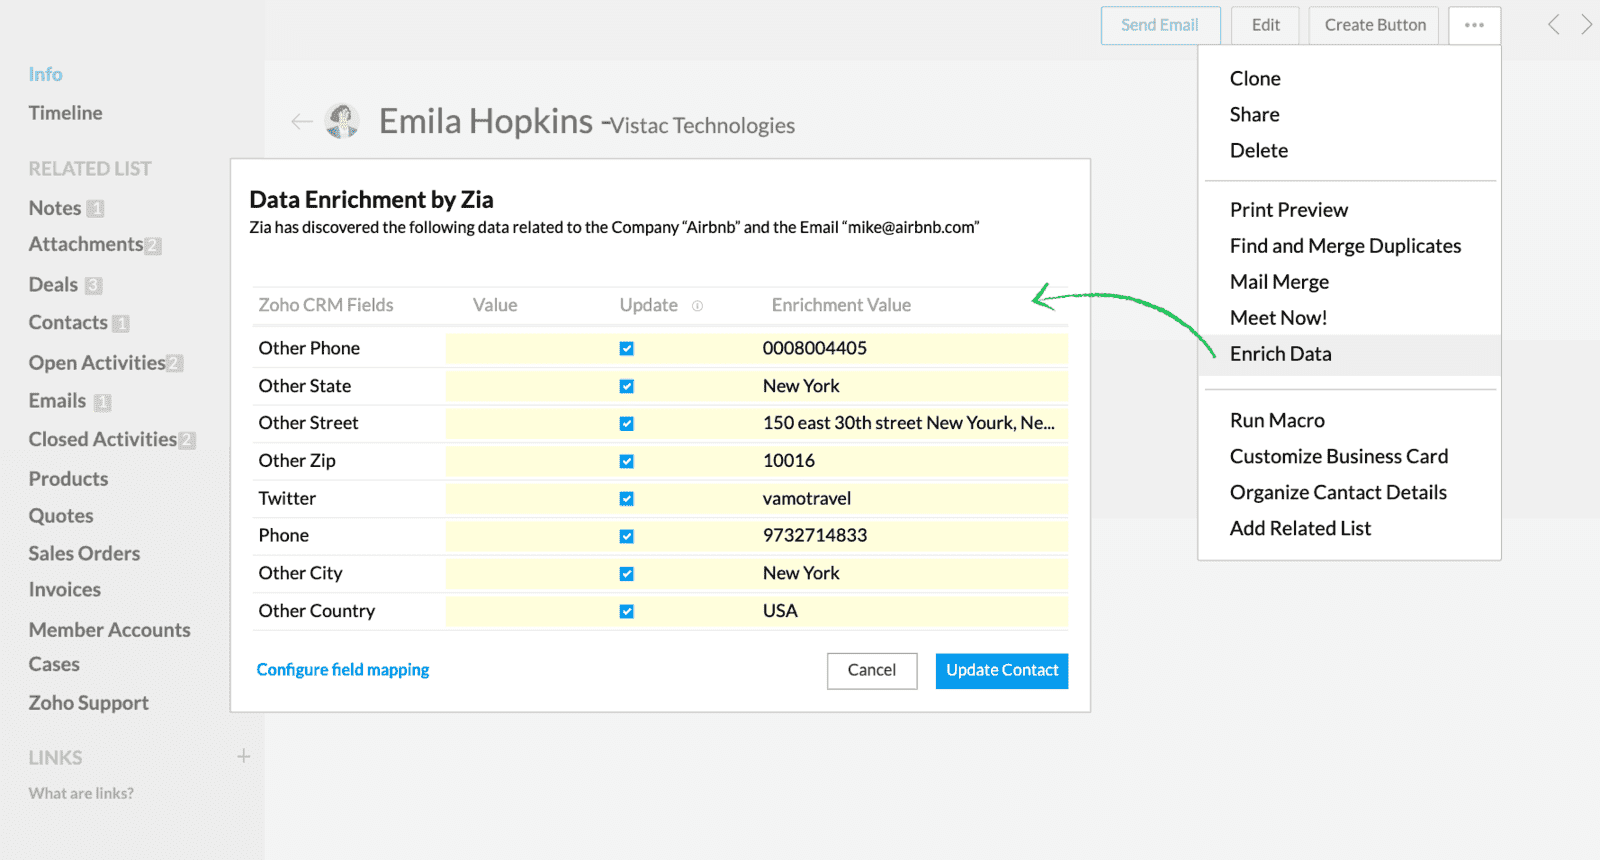Click the Update Contact button
Screen dimensions: 1600x860
[x=1002, y=670]
